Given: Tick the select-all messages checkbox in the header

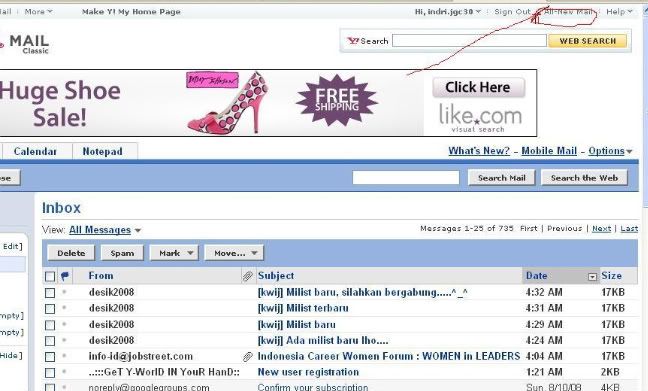Looking at the screenshot, I should point(50,277).
